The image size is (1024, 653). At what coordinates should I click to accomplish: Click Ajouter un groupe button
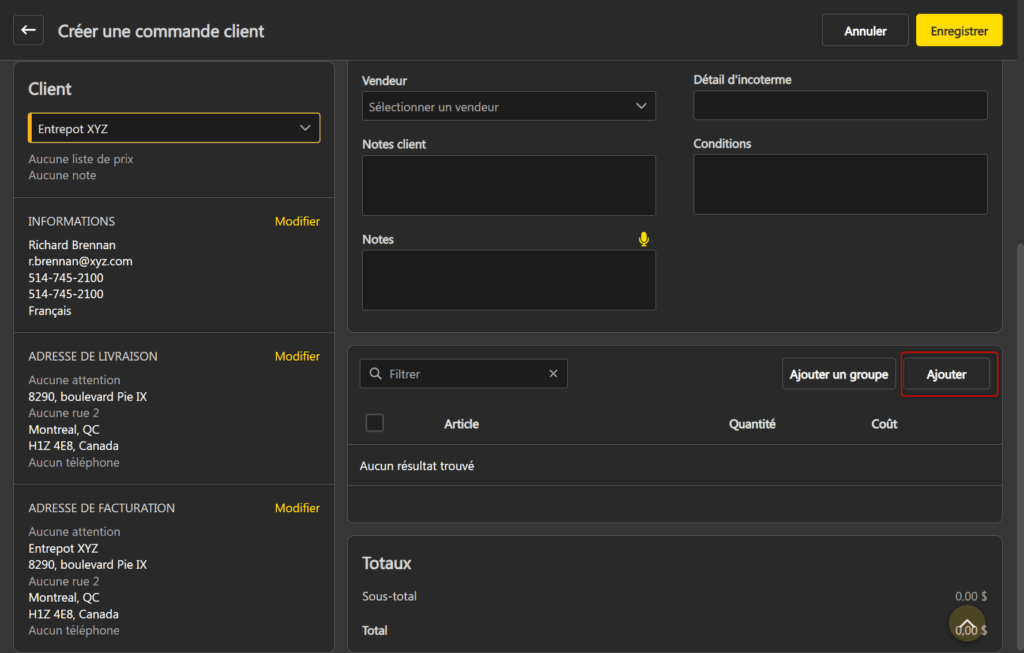point(838,374)
